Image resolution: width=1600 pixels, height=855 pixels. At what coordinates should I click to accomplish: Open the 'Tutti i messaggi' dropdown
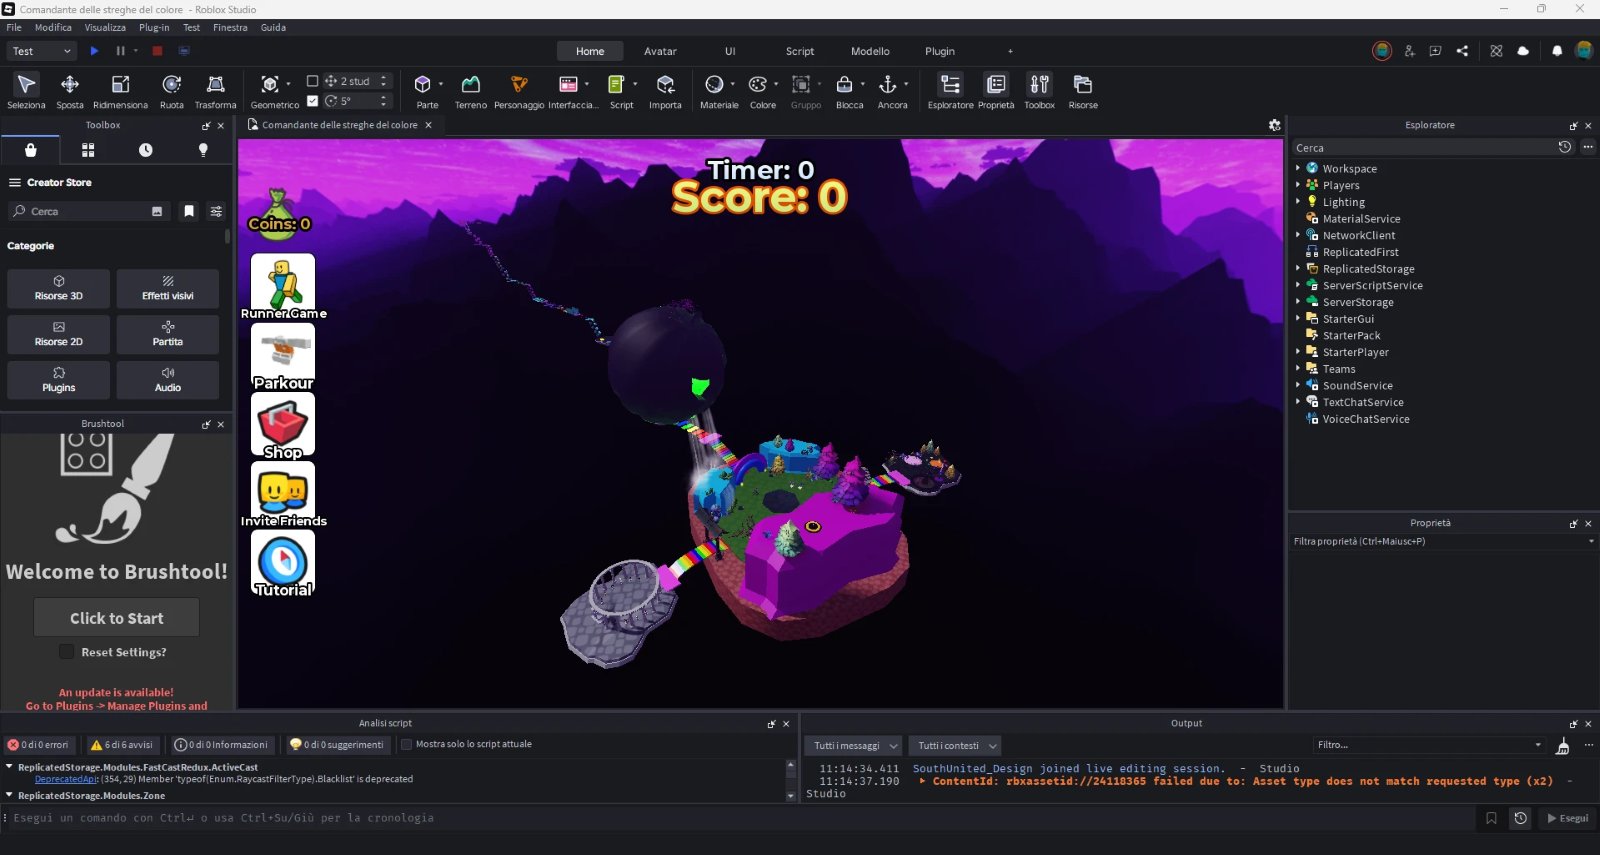pos(854,746)
